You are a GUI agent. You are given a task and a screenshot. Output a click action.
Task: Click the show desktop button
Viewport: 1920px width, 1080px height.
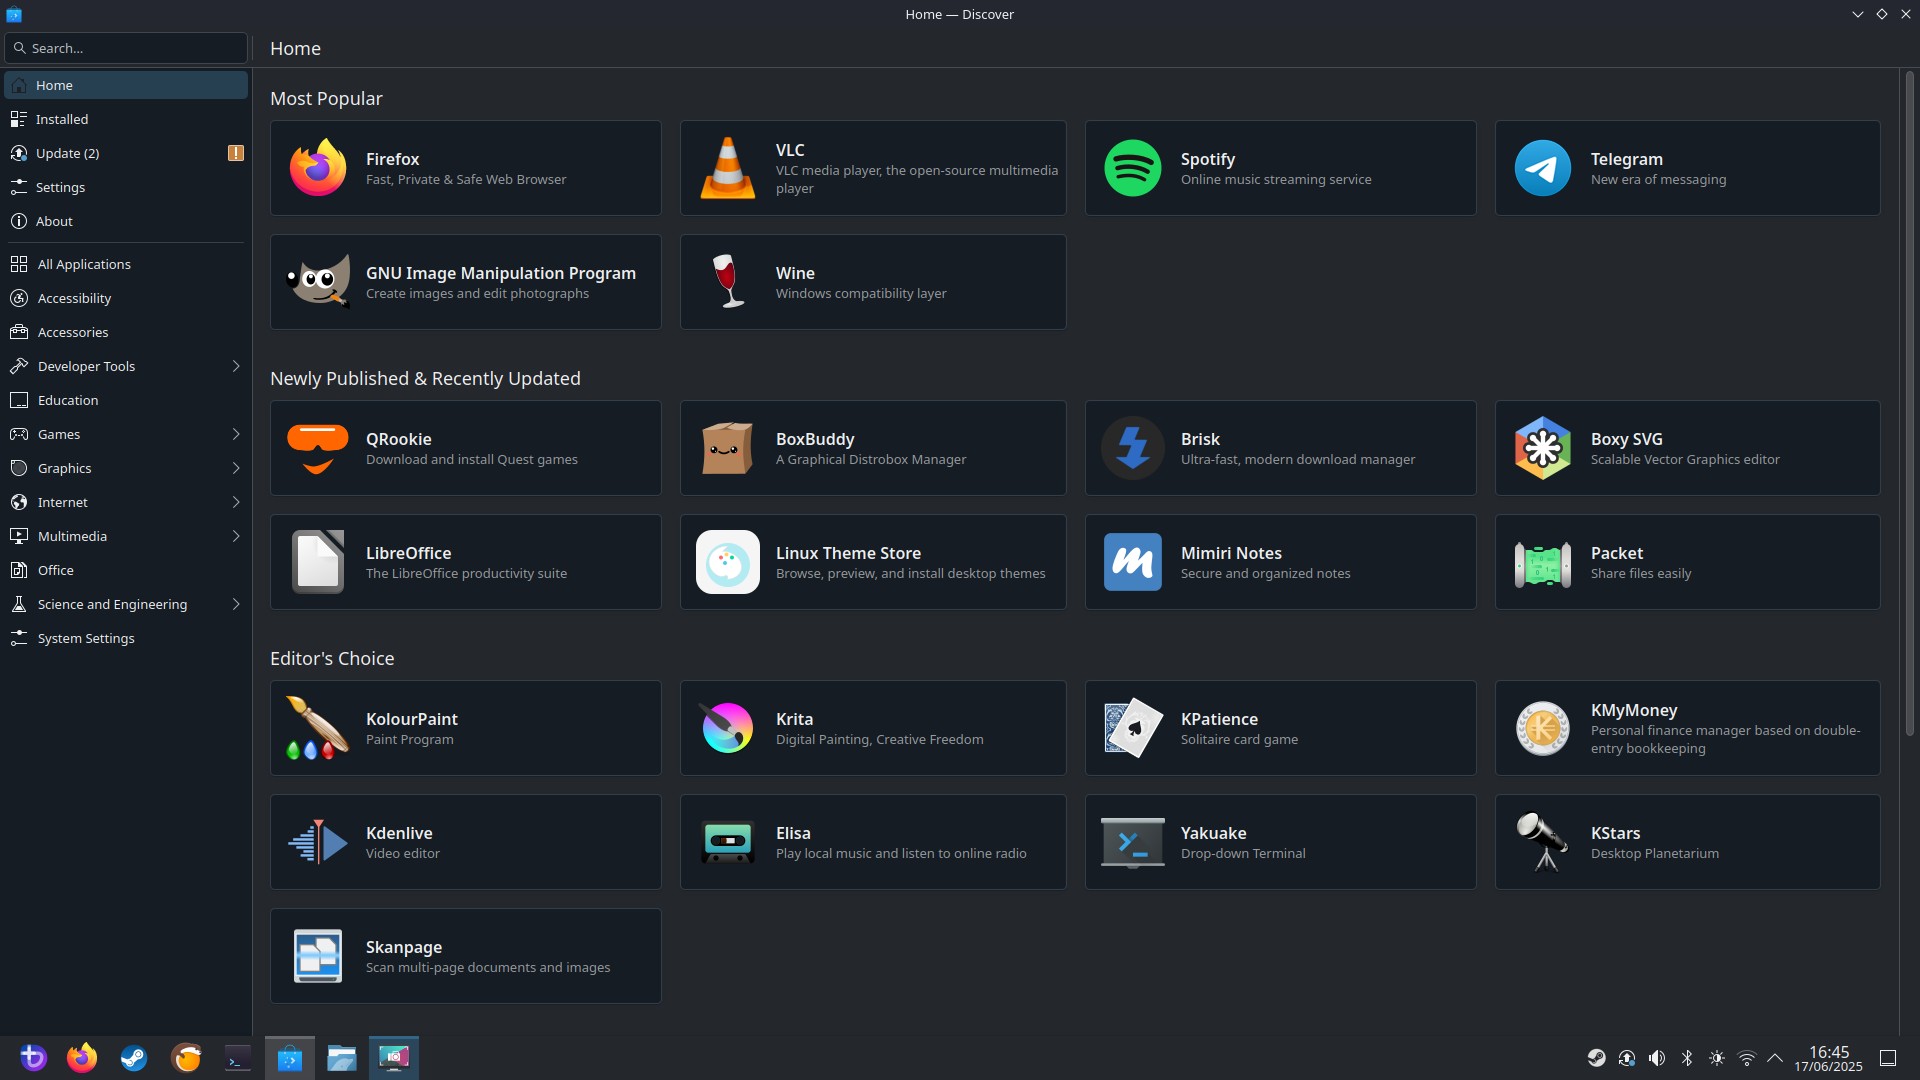tap(1888, 1058)
